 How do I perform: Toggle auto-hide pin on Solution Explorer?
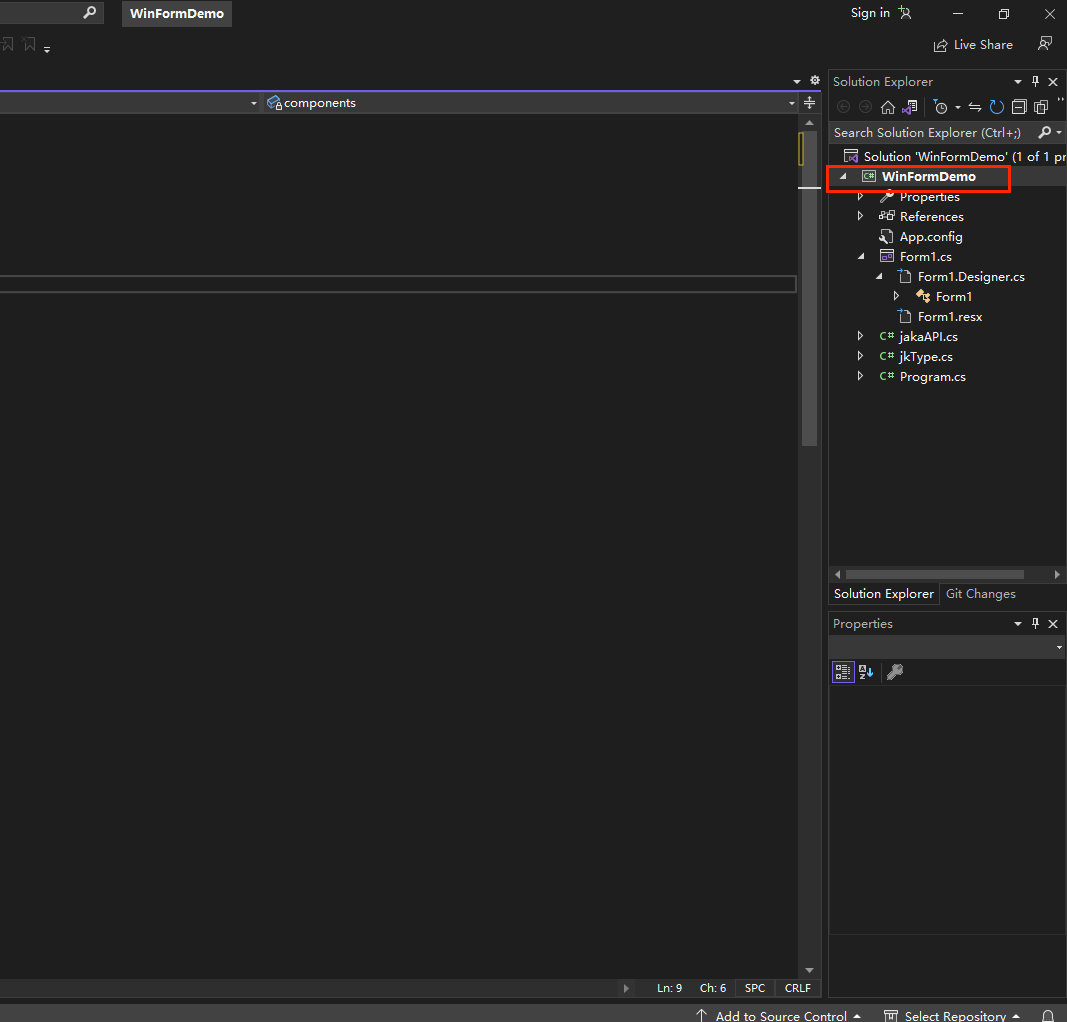tap(1035, 82)
